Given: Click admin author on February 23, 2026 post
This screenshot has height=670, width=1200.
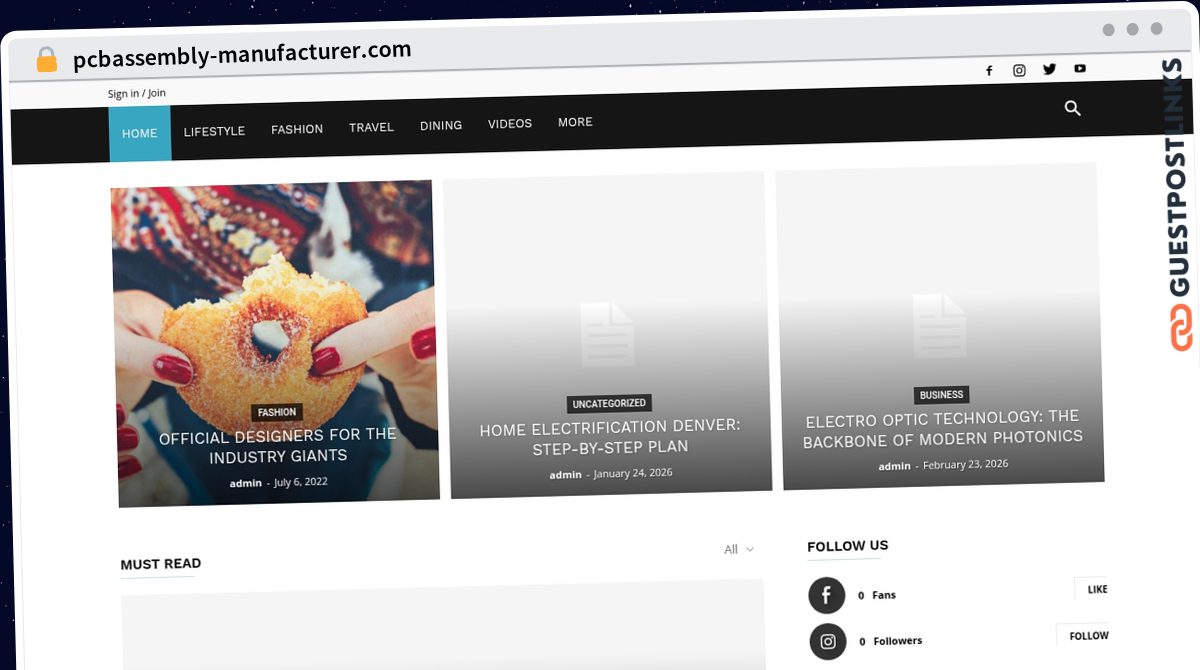Looking at the screenshot, I should [x=895, y=466].
